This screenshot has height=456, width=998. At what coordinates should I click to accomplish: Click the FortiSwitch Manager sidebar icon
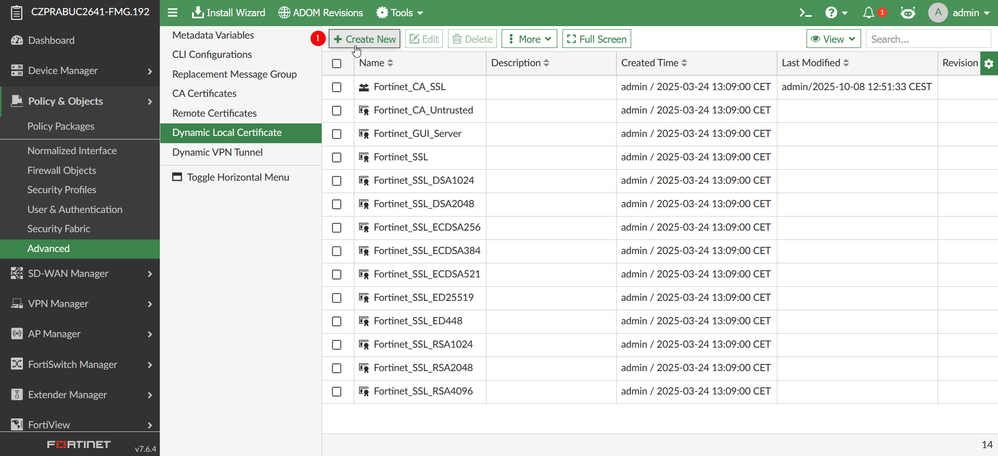(17, 364)
